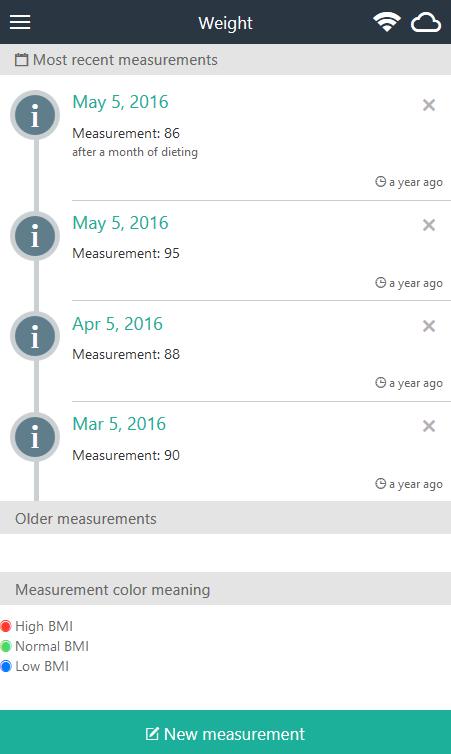Viewport: 451px width, 754px height.
Task: Open info icon for the 95 measurement
Action: tap(35, 236)
